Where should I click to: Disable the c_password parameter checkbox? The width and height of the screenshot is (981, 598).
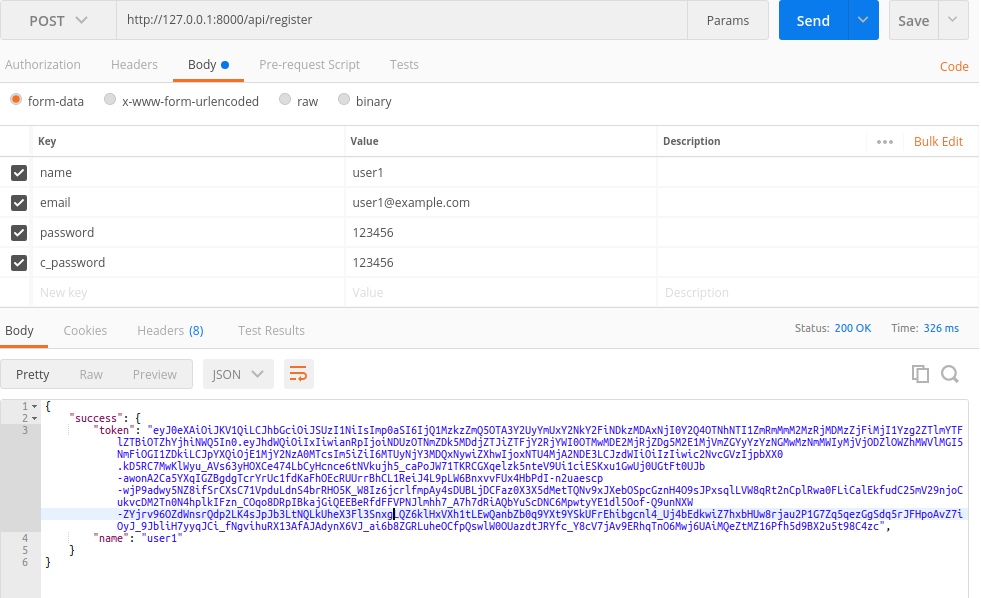tap(19, 263)
